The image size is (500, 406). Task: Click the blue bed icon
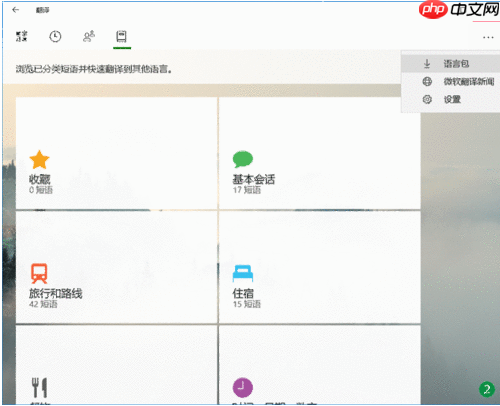pos(243,273)
